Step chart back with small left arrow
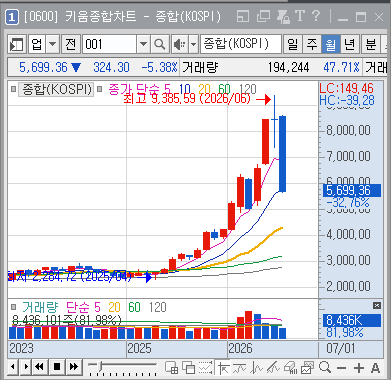The image size is (391, 380). click(x=13, y=367)
